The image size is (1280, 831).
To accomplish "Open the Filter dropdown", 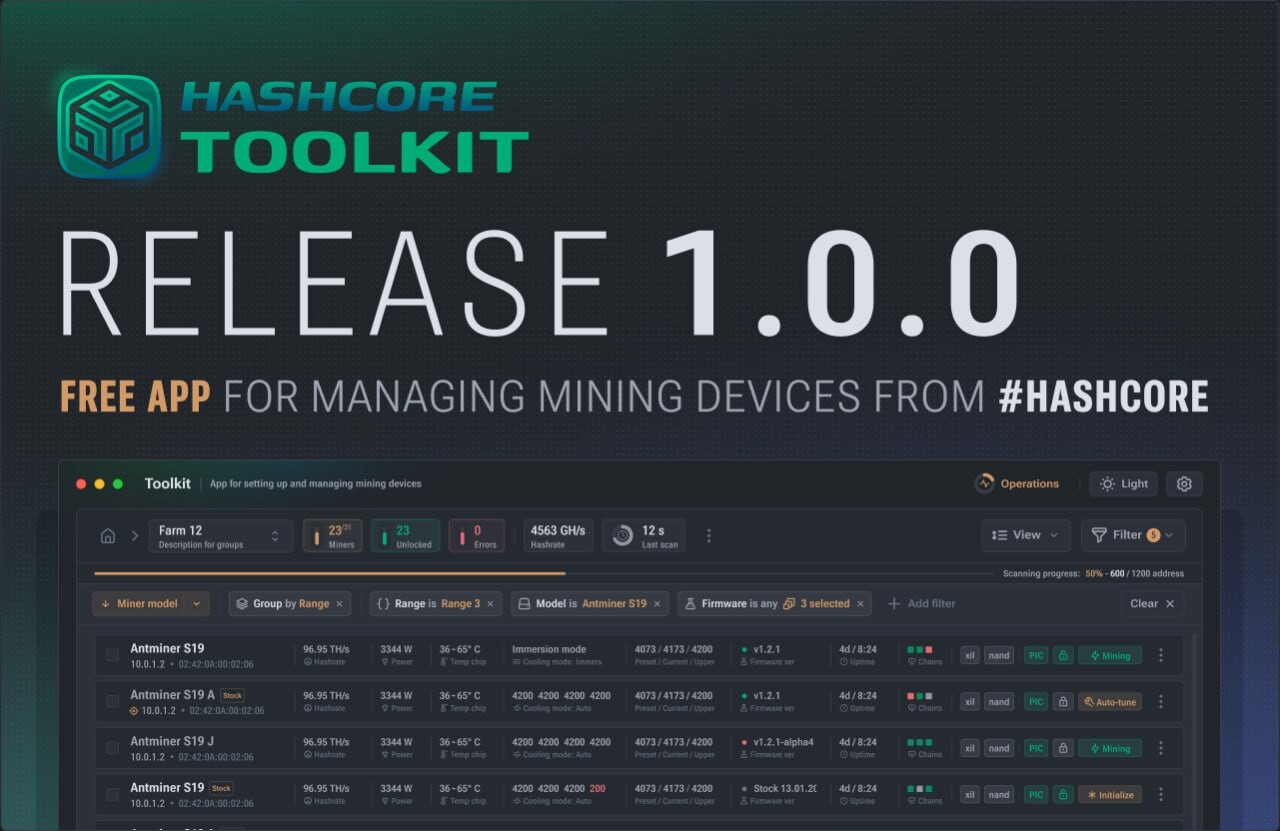I will point(1133,535).
